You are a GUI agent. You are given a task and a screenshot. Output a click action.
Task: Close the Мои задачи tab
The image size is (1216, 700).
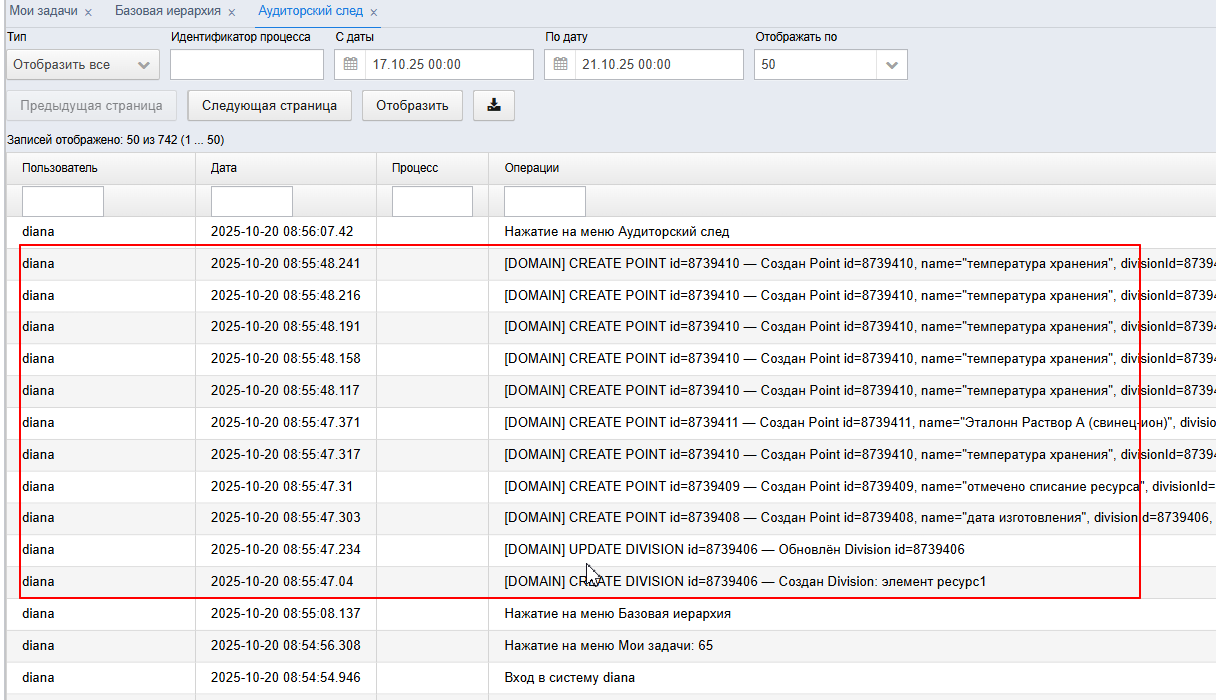click(88, 12)
